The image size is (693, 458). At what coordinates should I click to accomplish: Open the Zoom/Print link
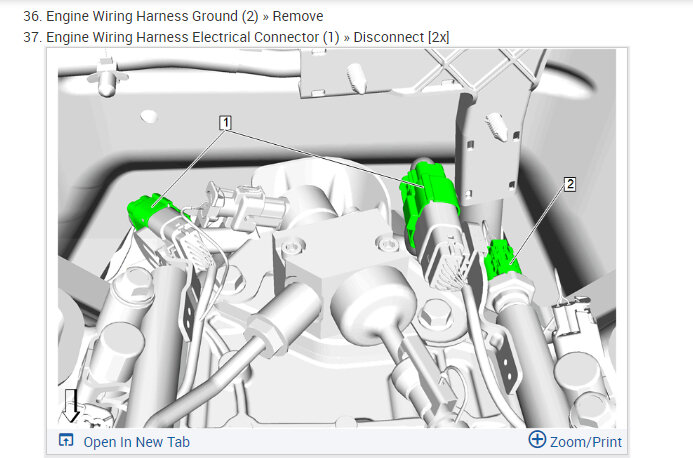click(586, 442)
